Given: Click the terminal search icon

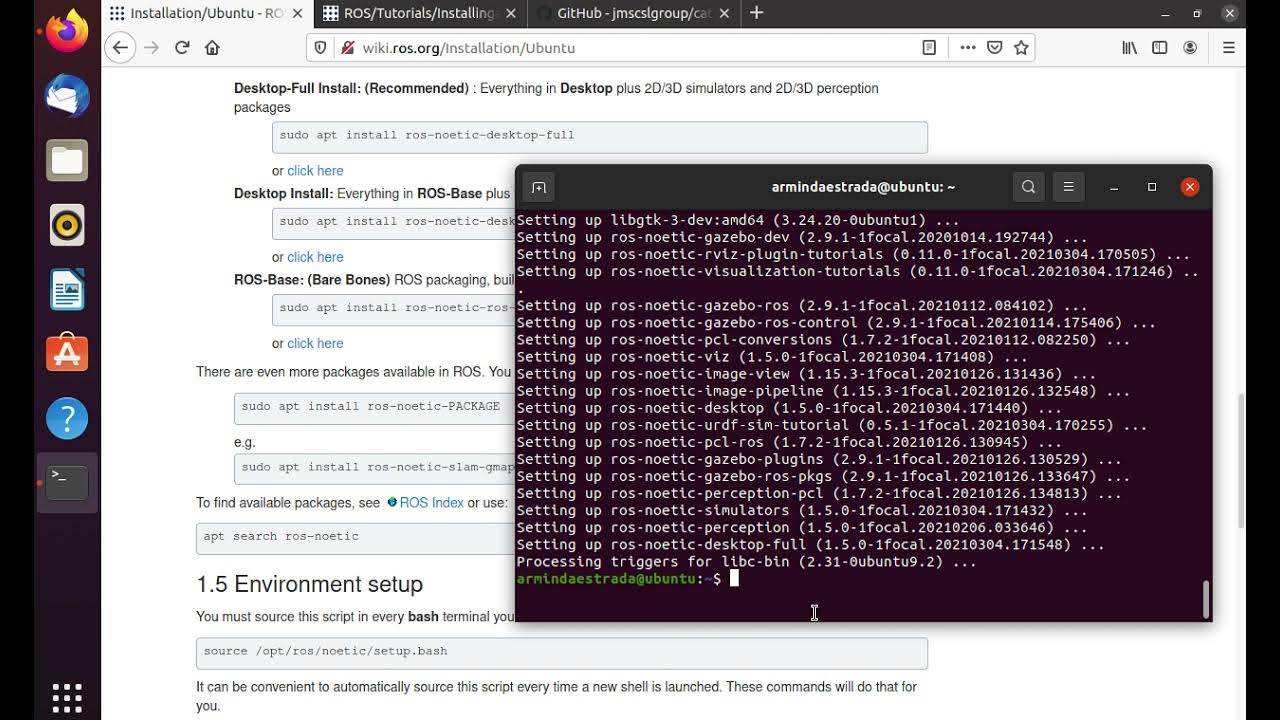Looking at the screenshot, I should pyautogui.click(x=1028, y=187).
